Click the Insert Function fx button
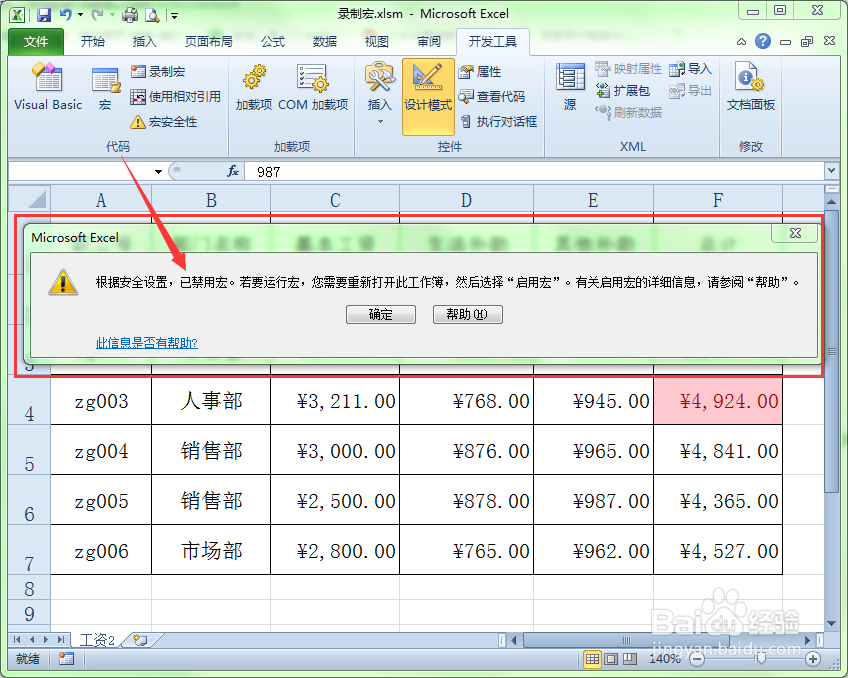The image size is (848, 678). (x=233, y=171)
